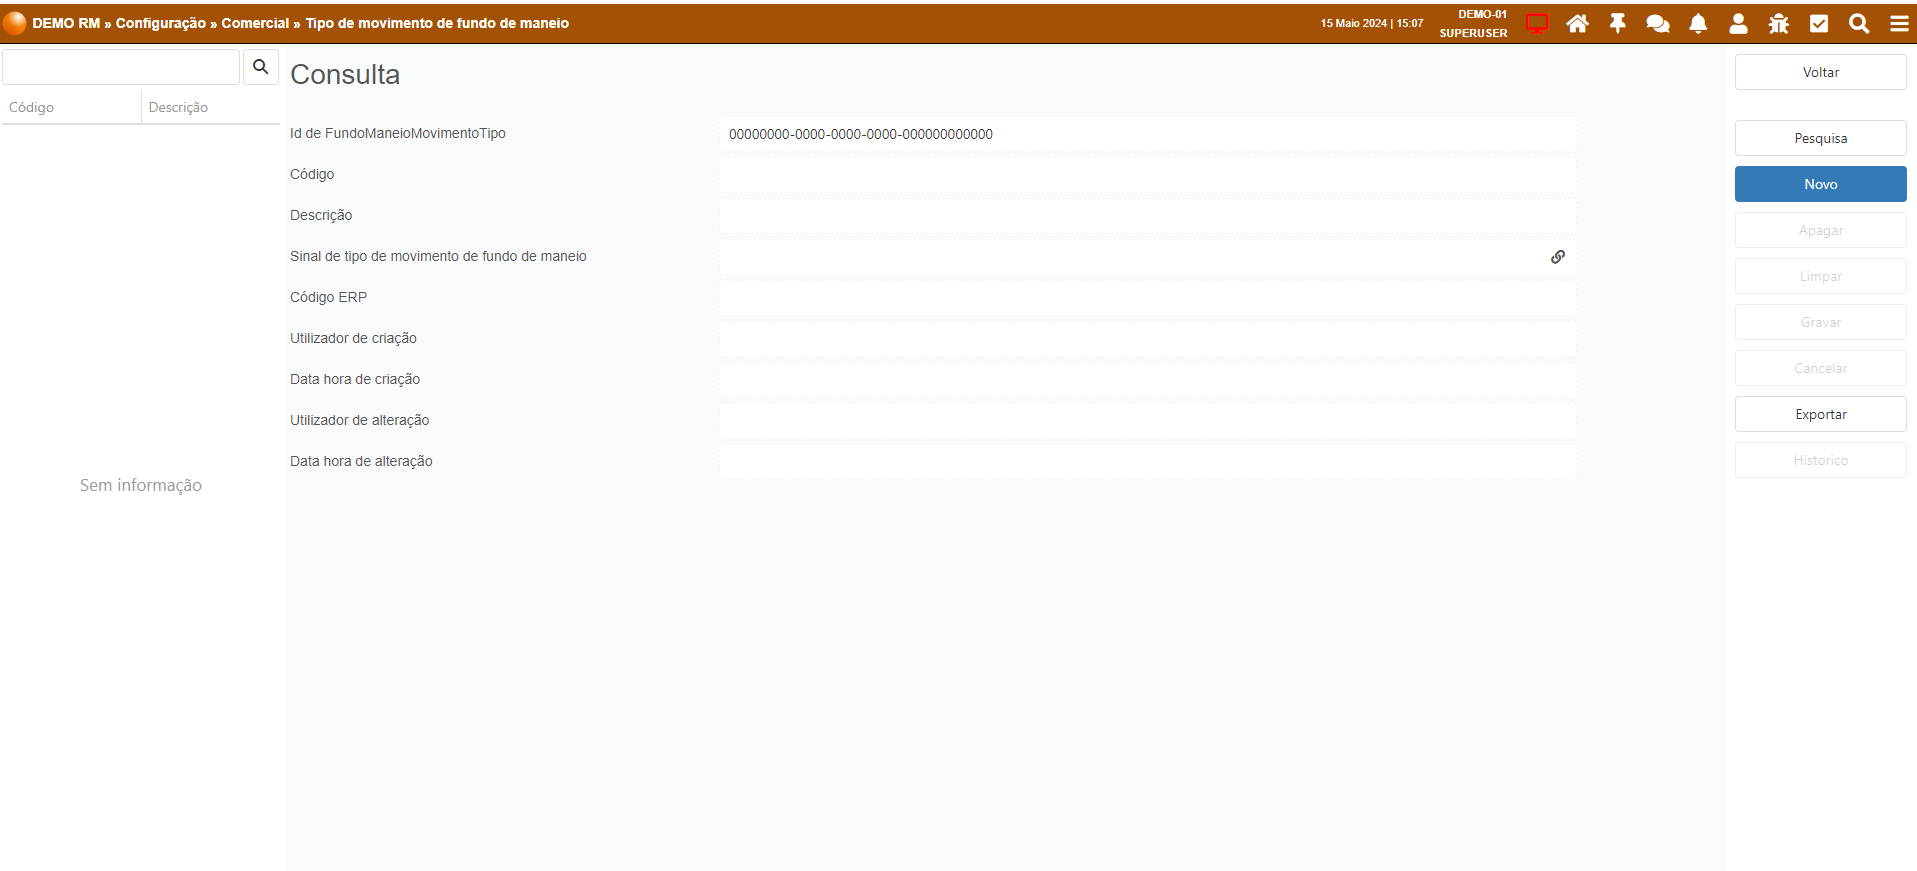1917x871 pixels.
Task: Click the Código input field
Action: (1147, 175)
